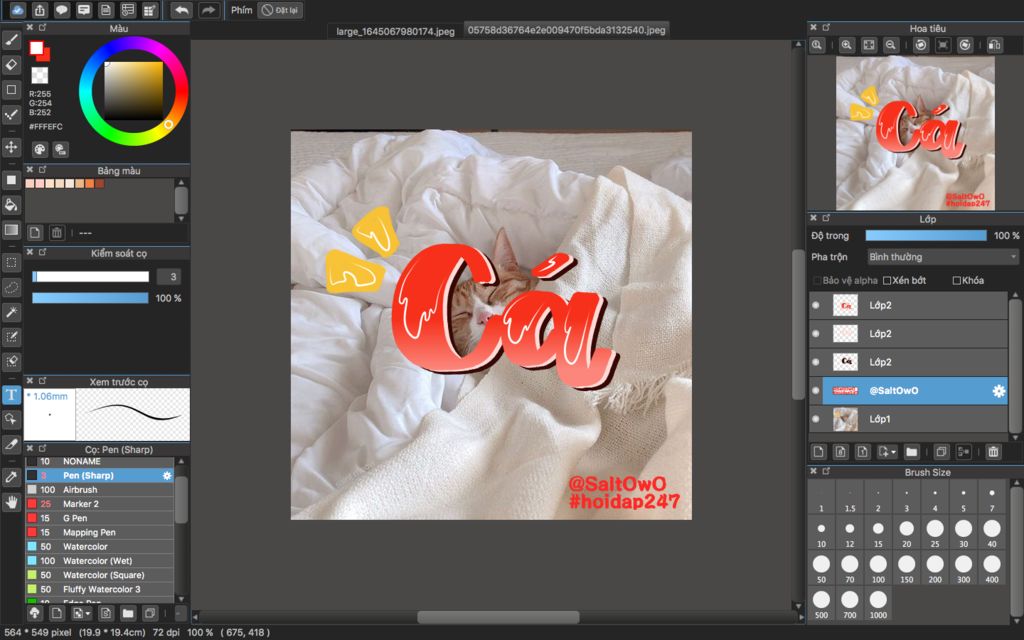The width and height of the screenshot is (1024, 640).
Task: Click Navigator fit-to-window icon
Action: (869, 44)
